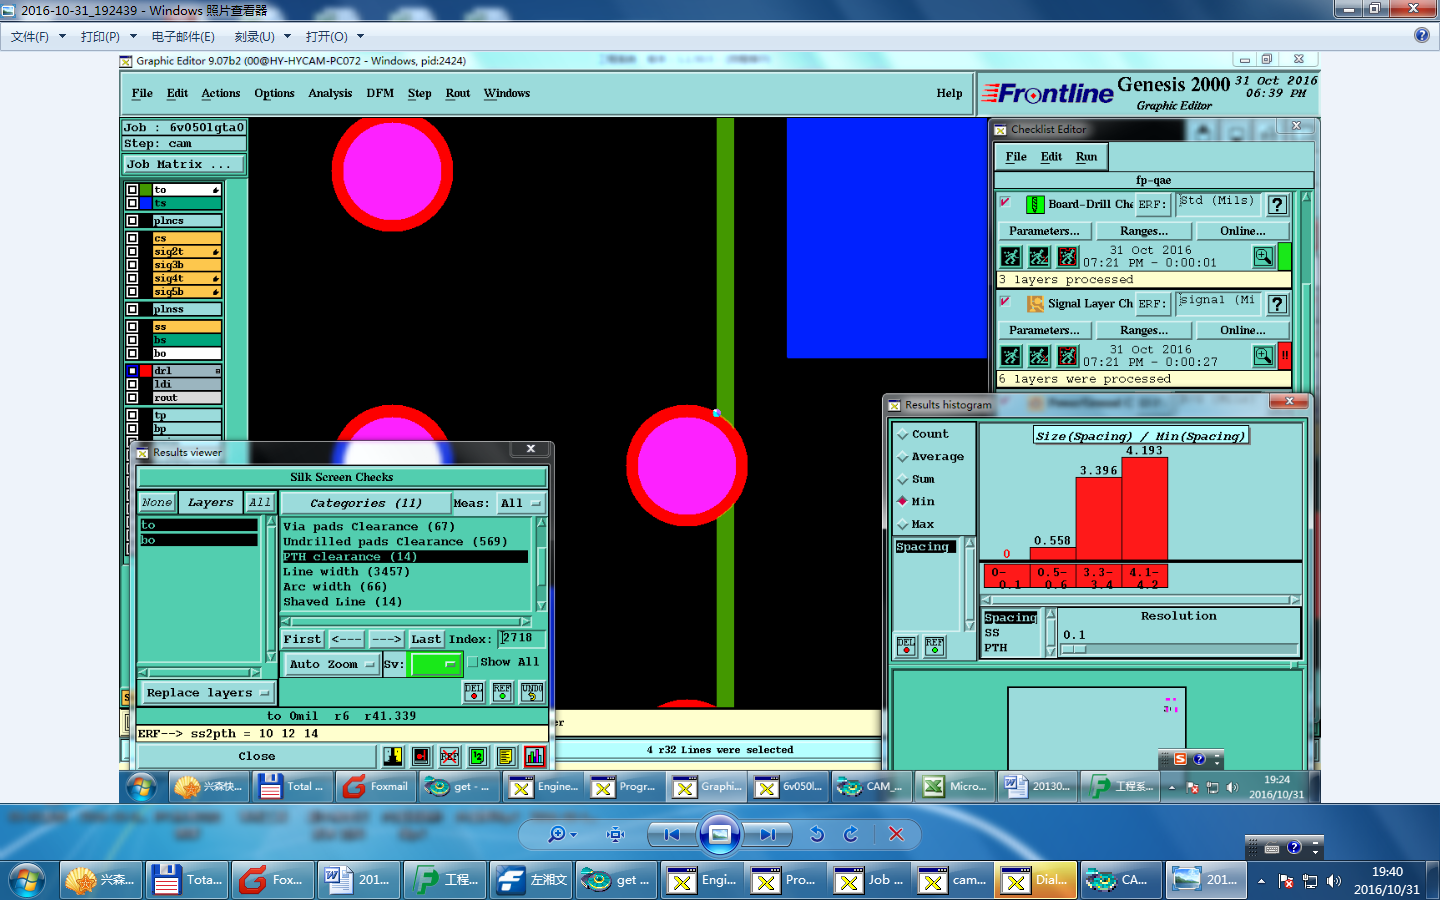The height and width of the screenshot is (900, 1440).
Task: Open the green Sv dropdown
Action: [435, 664]
